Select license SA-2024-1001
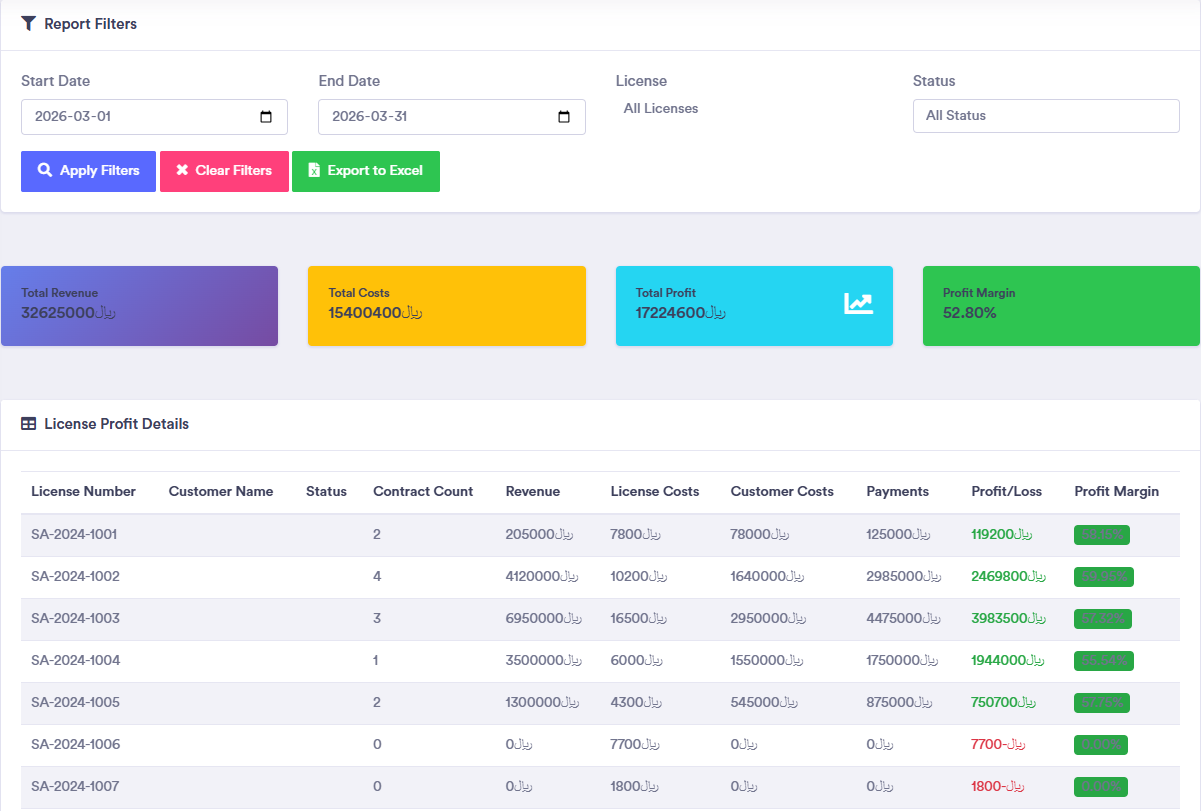This screenshot has width=1201, height=811. coord(74,535)
